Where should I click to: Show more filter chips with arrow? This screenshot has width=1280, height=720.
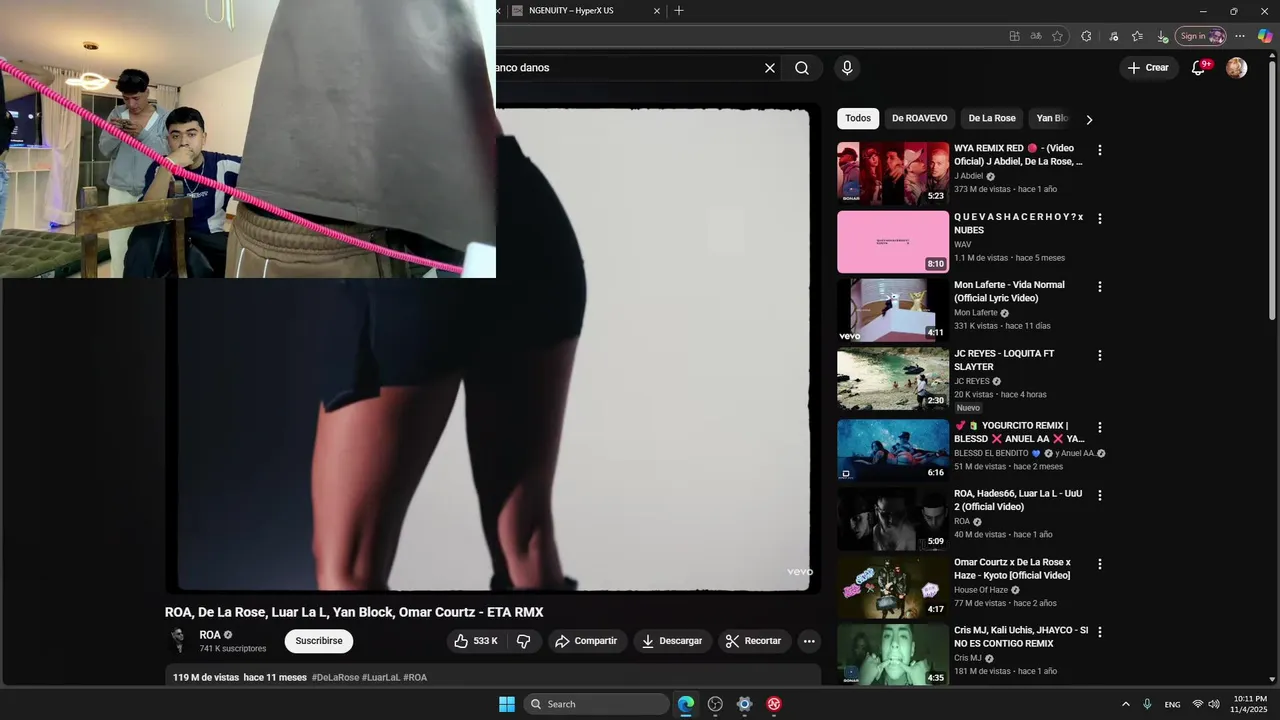pyautogui.click(x=1089, y=119)
